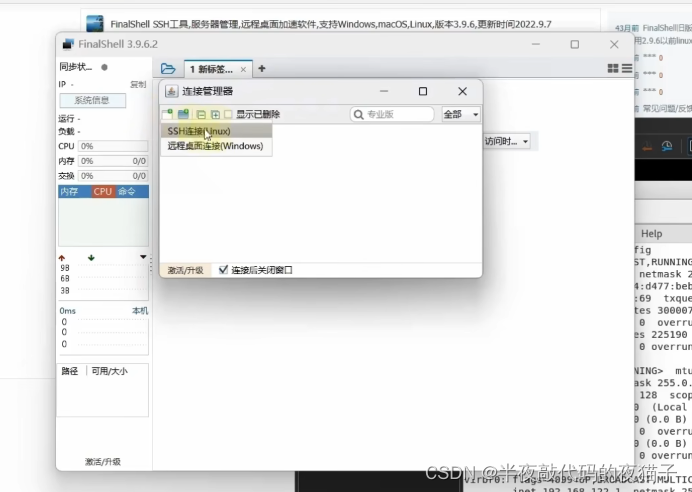Toggle the 显示已删除 checkbox
Screen dimensions: 692x492
click(x=228, y=114)
